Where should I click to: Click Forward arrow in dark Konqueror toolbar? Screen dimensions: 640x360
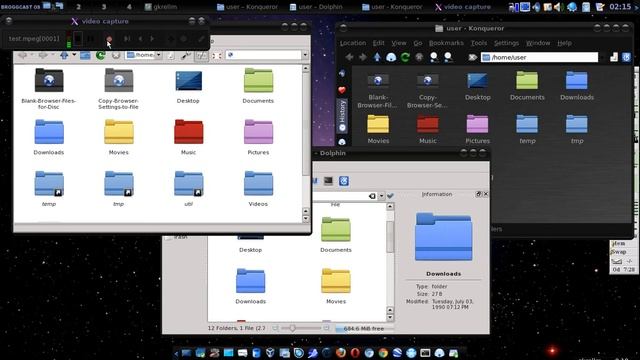click(363, 57)
